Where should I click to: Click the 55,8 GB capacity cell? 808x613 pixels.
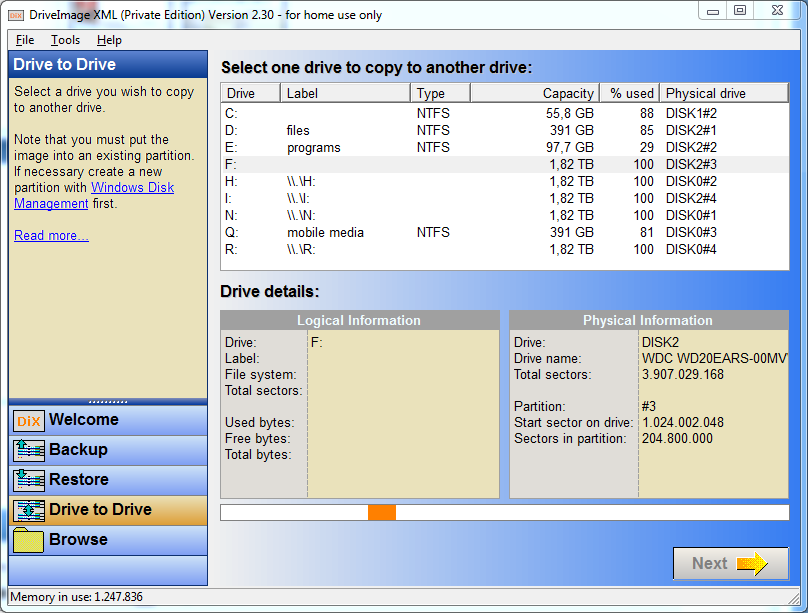point(570,113)
